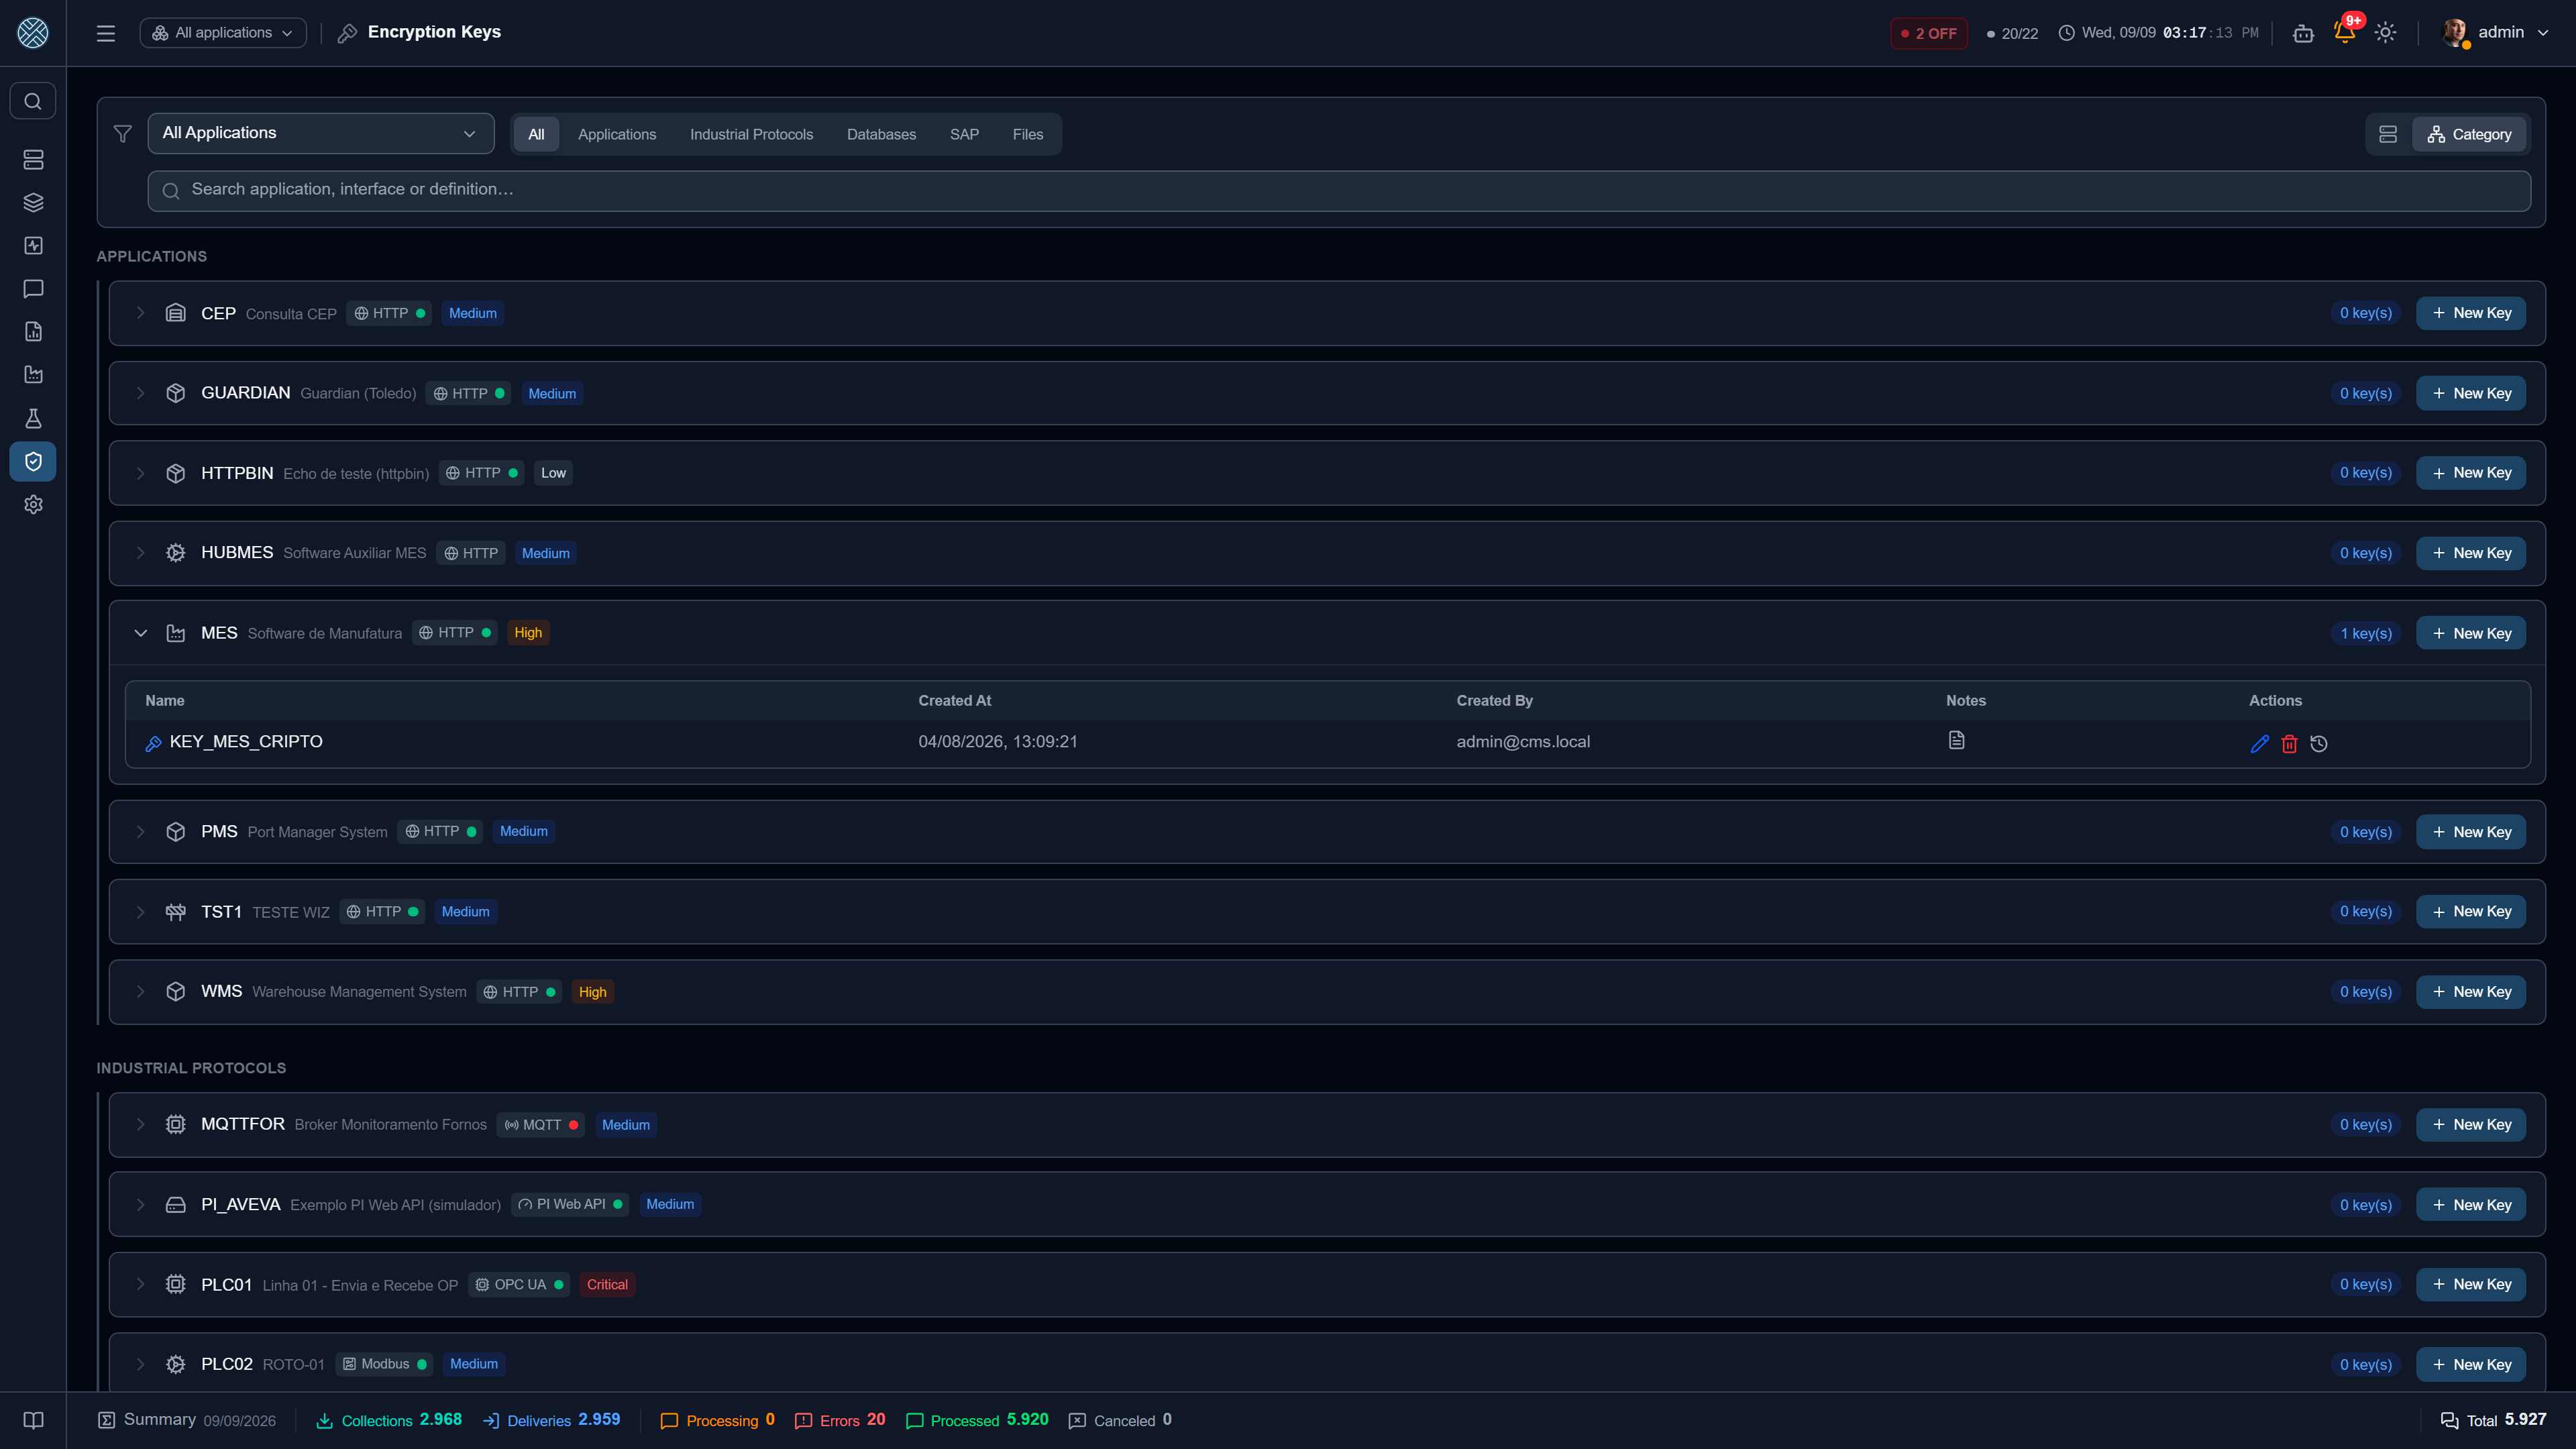Open the search icon in sidebar
2576x1449 pixels.
(x=33, y=101)
